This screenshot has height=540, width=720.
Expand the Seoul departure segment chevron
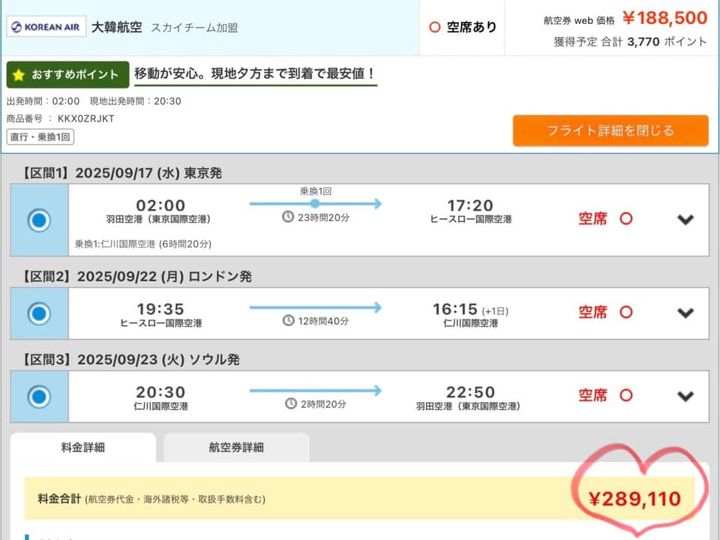tap(685, 396)
